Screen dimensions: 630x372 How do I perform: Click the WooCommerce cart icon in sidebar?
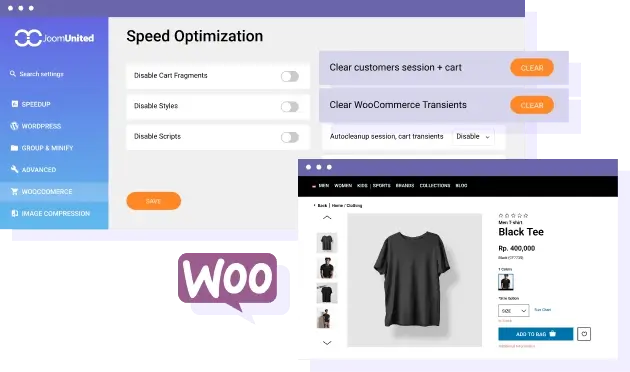14,192
